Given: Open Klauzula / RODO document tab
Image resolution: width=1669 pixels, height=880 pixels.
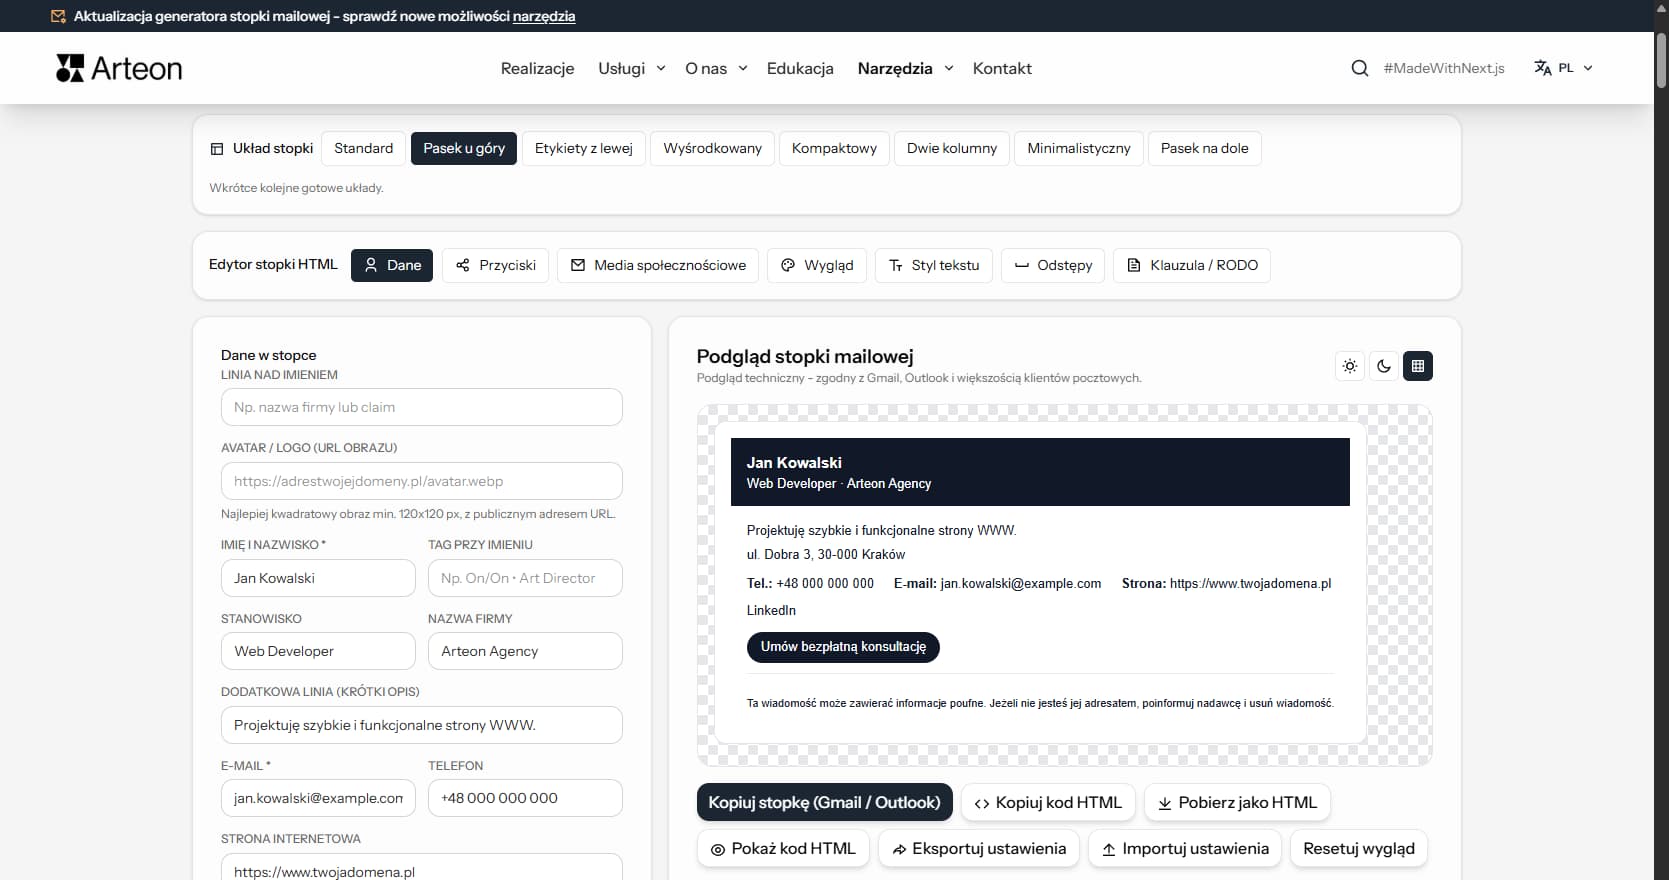Looking at the screenshot, I should [1191, 265].
